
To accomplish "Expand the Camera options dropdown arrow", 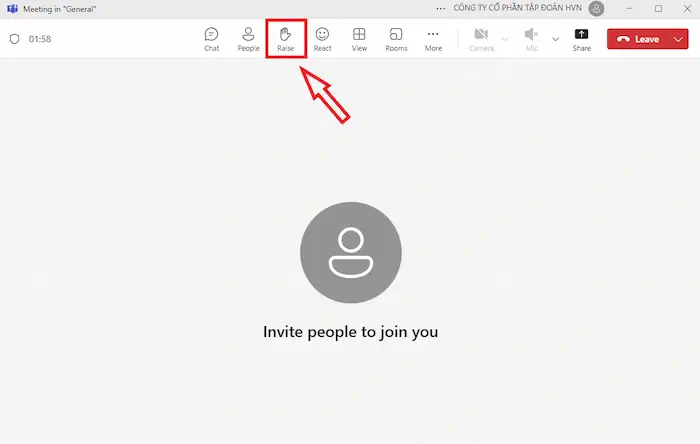I will click(x=505, y=39).
